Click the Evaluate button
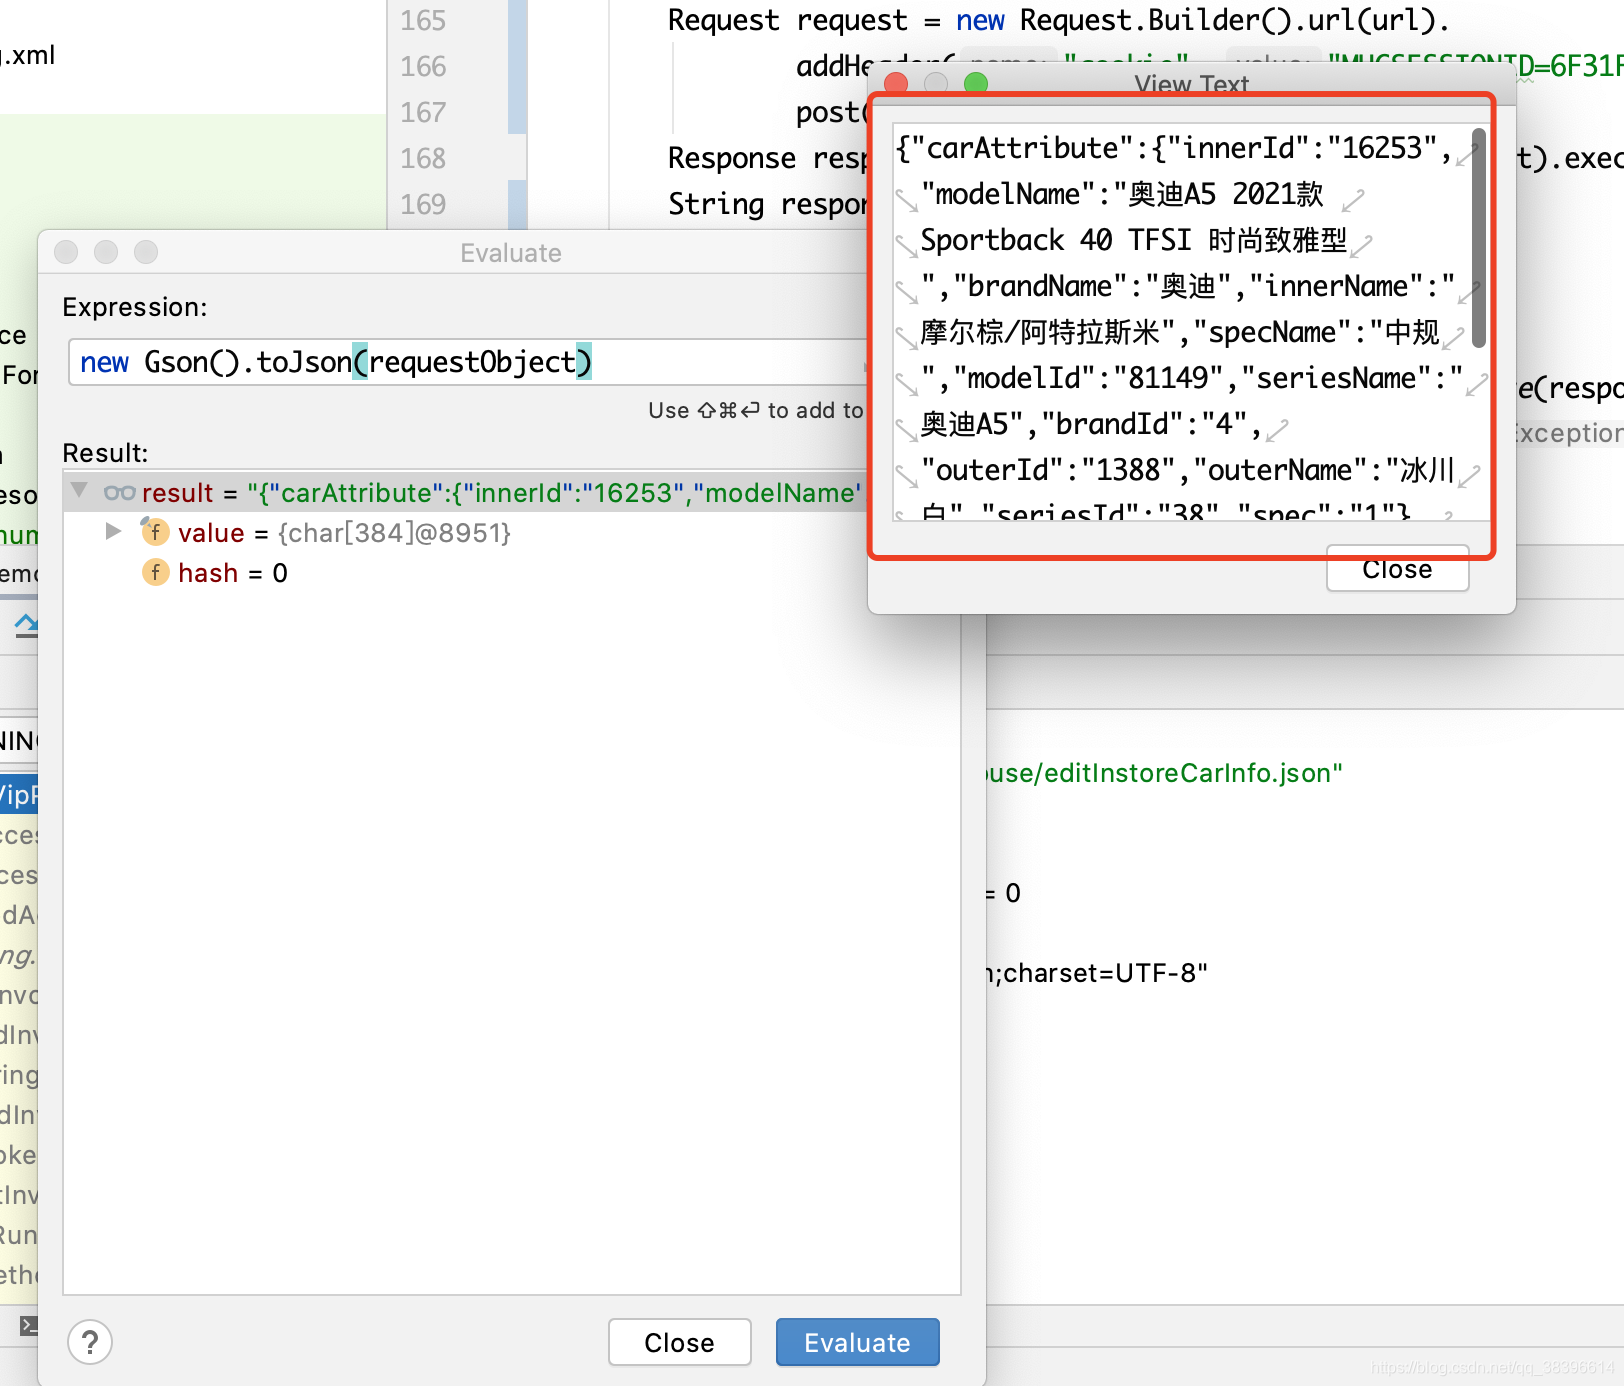 point(857,1342)
